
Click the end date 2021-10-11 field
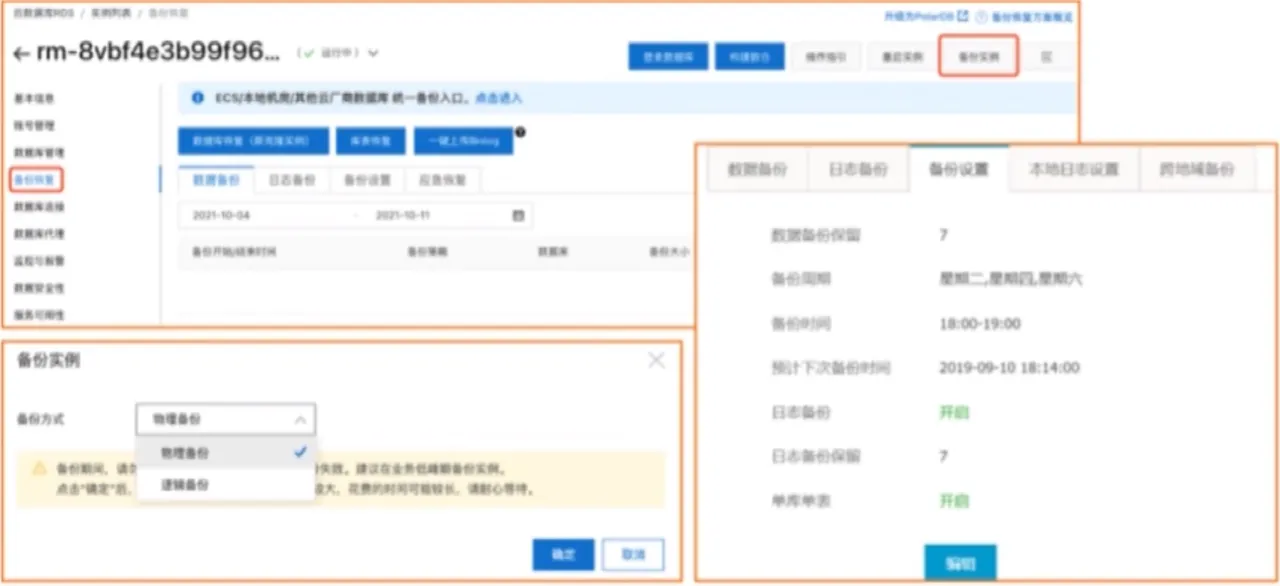pyautogui.click(x=403, y=215)
